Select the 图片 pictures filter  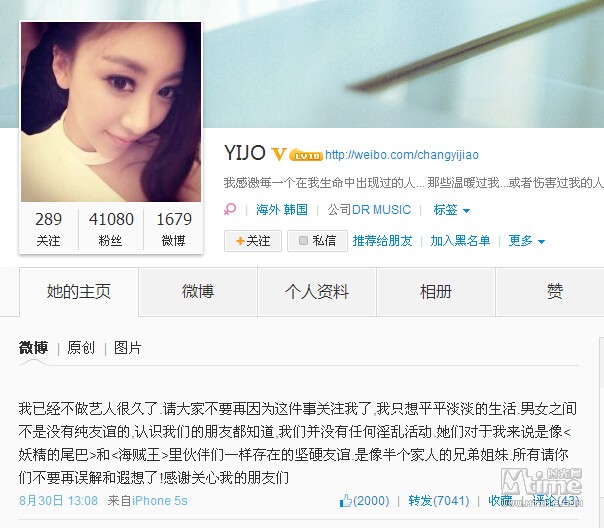[x=128, y=348]
